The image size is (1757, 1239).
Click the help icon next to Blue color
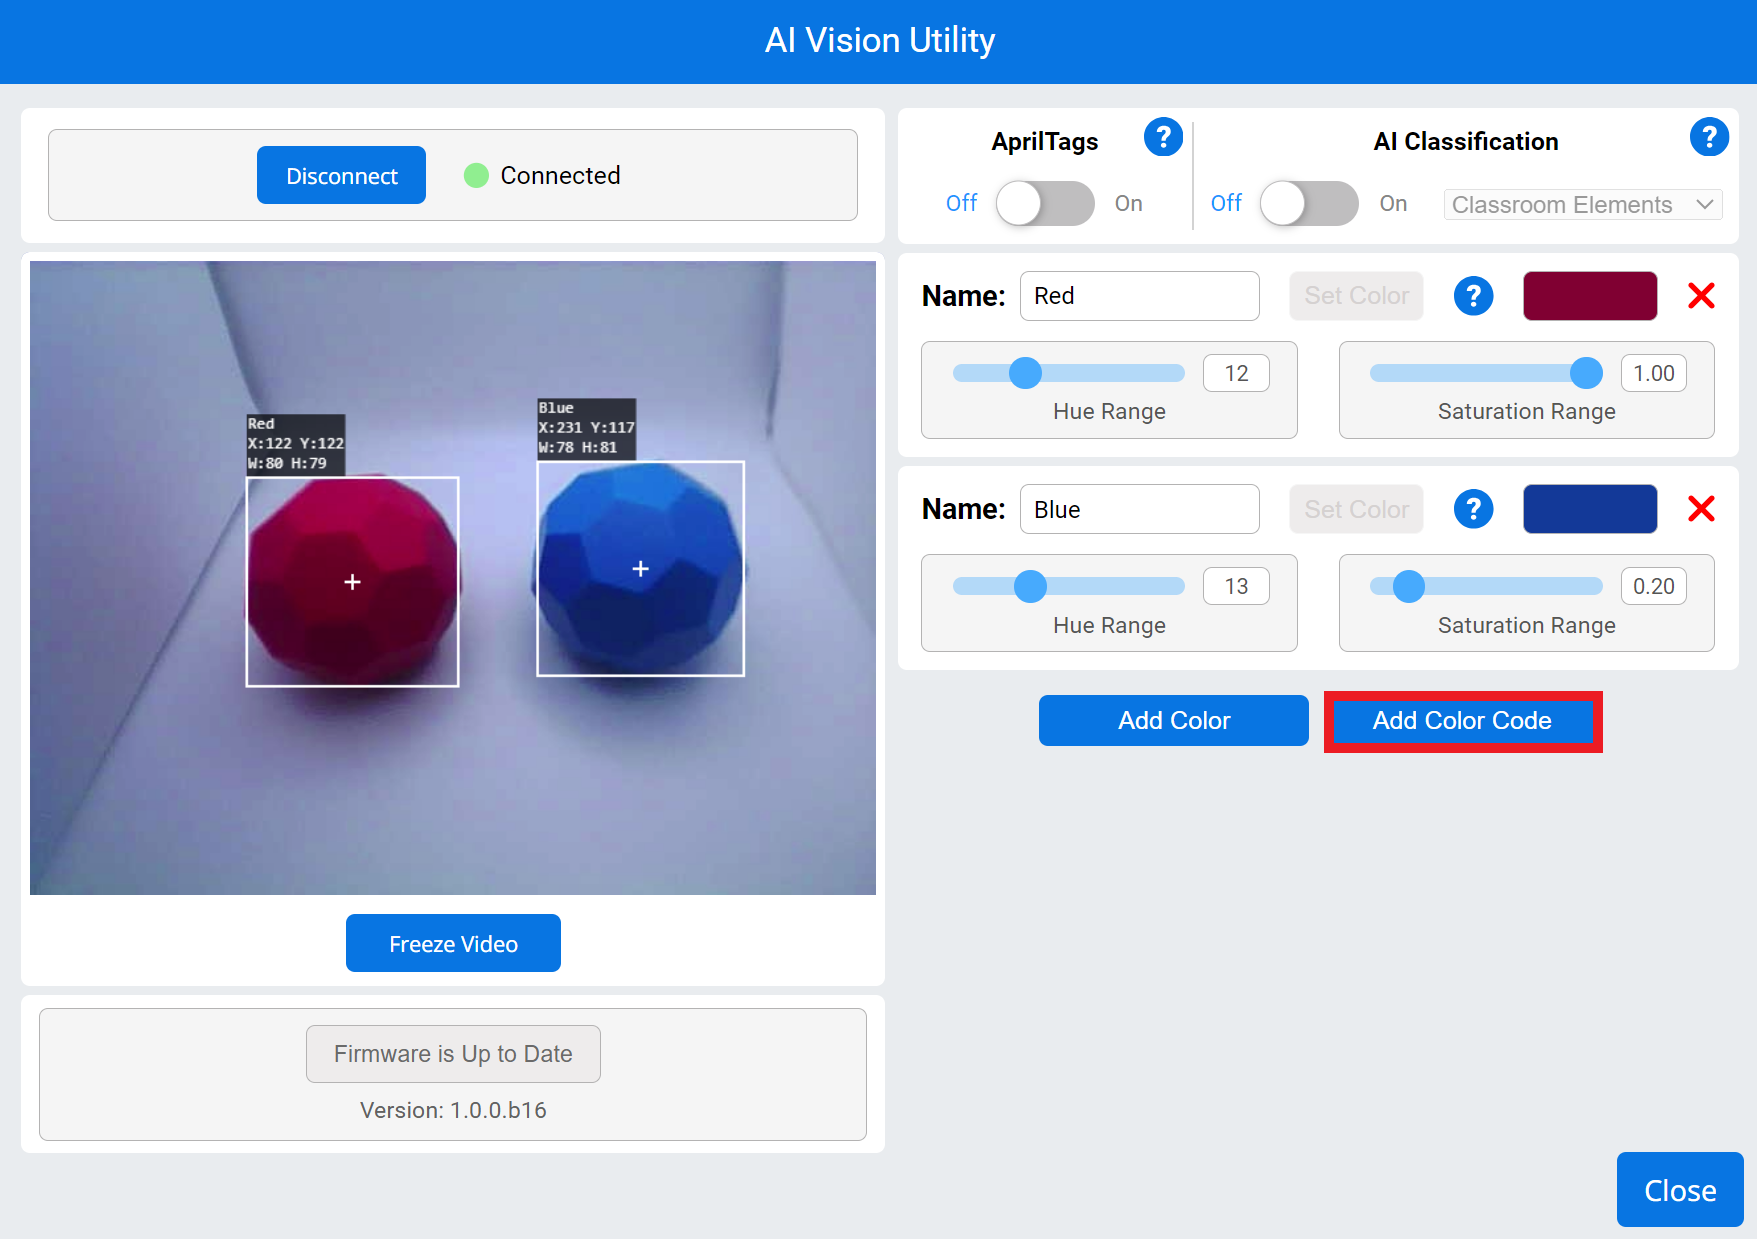1473,509
